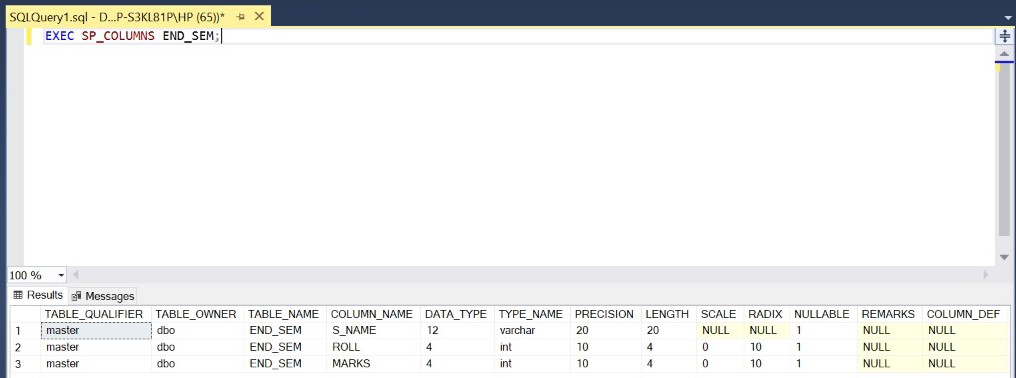Select the results grid top-left corner cell
This screenshot has width=1016, height=378.
click(24, 314)
